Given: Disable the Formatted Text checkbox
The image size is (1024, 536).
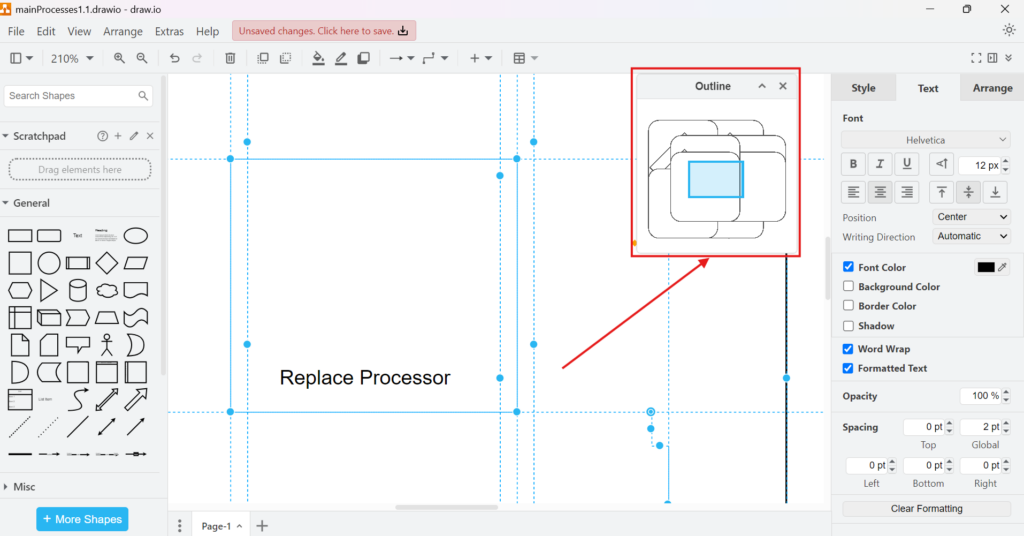Looking at the screenshot, I should pyautogui.click(x=848, y=368).
